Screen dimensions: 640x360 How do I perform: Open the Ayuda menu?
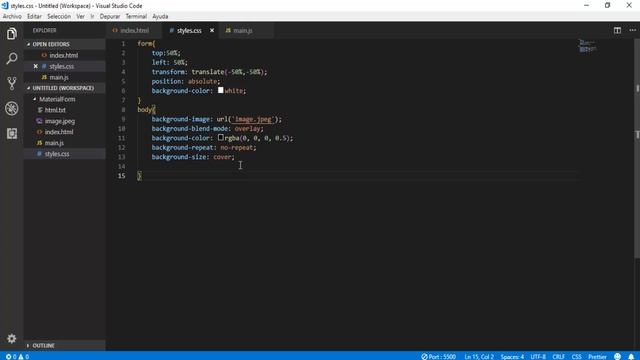(160, 16)
